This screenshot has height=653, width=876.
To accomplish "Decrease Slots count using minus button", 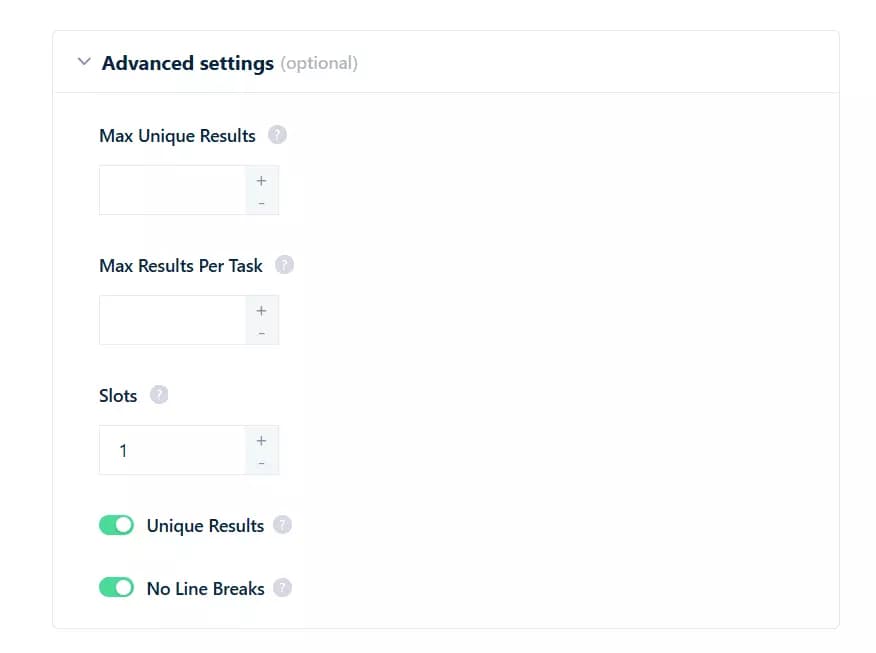I will pos(261,462).
